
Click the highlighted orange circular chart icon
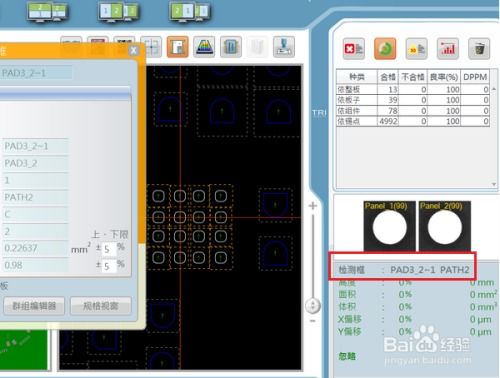(x=385, y=49)
